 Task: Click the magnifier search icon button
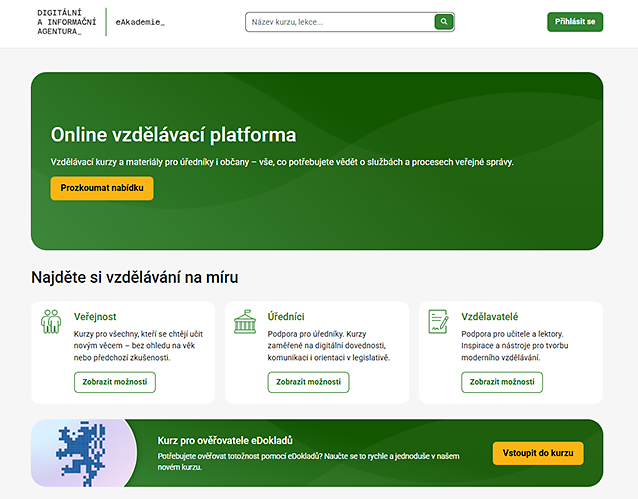(x=443, y=21)
